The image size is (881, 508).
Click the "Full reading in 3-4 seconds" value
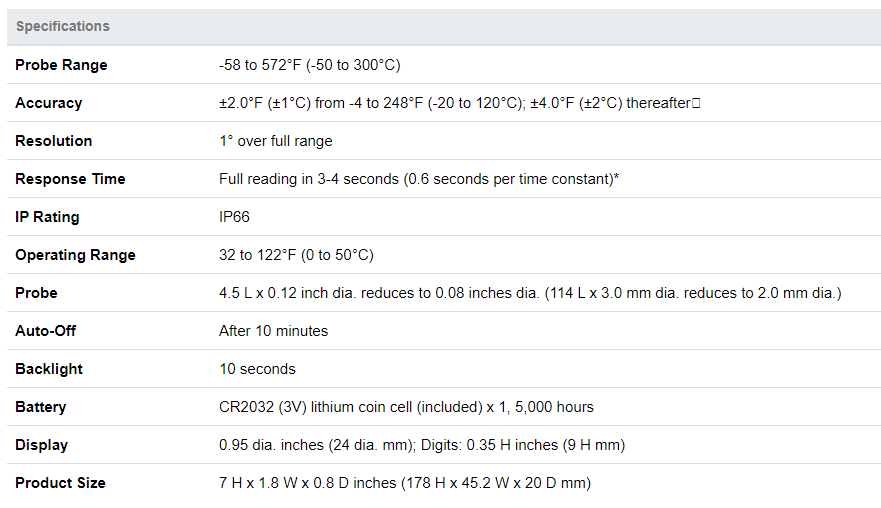419,179
